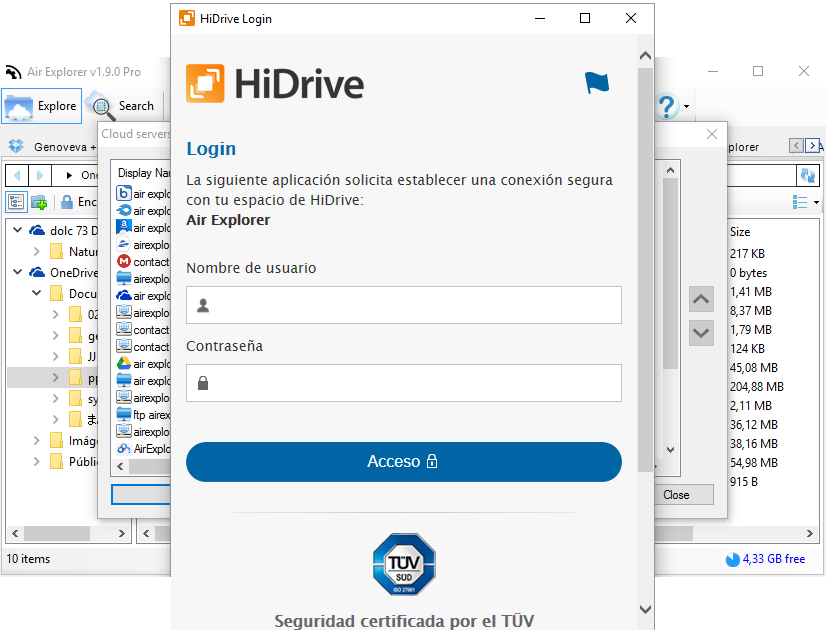Click the Close button in Cloud servers dialog
The image size is (826, 630).
pyautogui.click(x=676, y=495)
